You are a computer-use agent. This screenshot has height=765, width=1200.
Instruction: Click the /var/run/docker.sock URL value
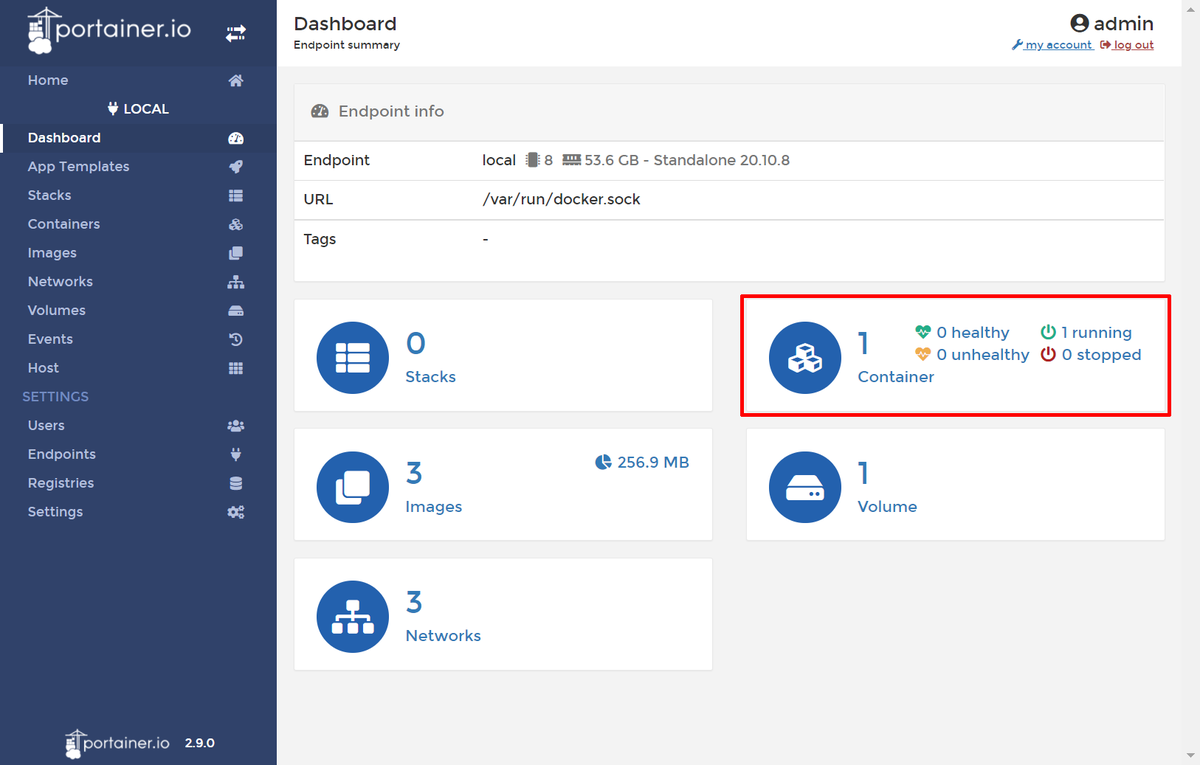click(x=561, y=199)
